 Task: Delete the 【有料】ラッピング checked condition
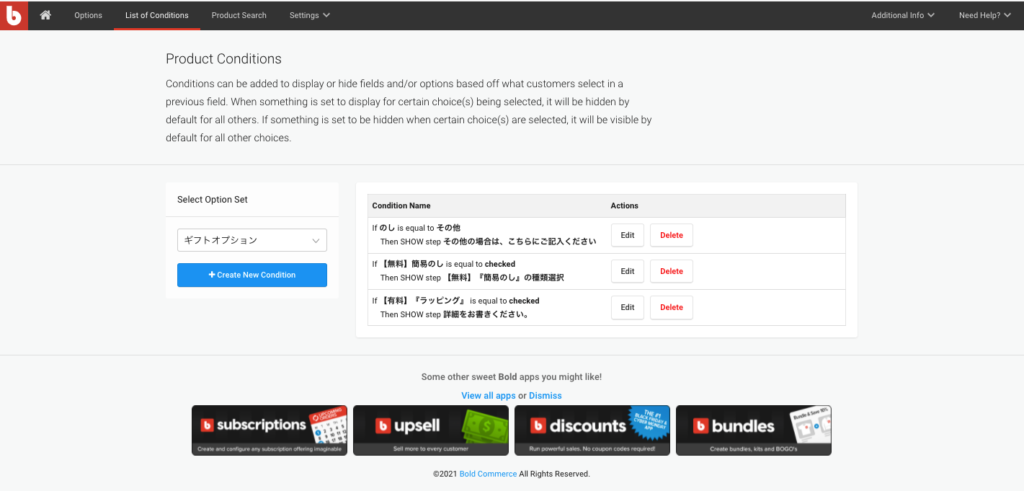point(671,307)
